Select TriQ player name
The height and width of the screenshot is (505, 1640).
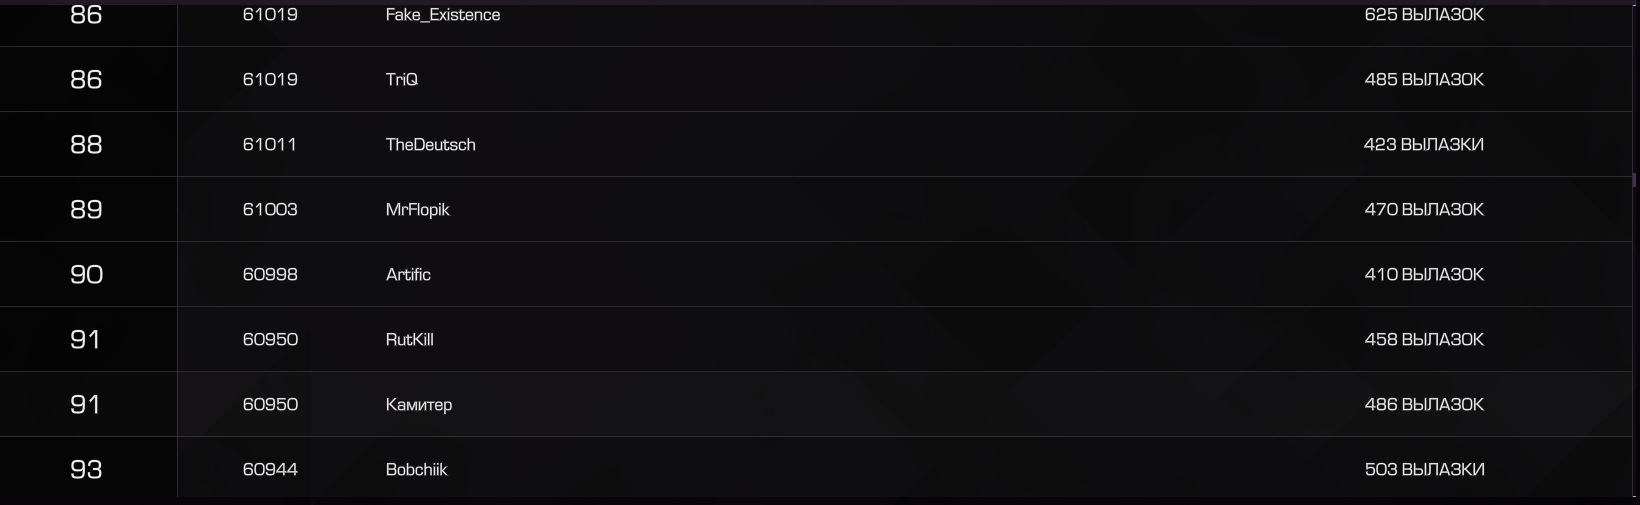tap(402, 79)
